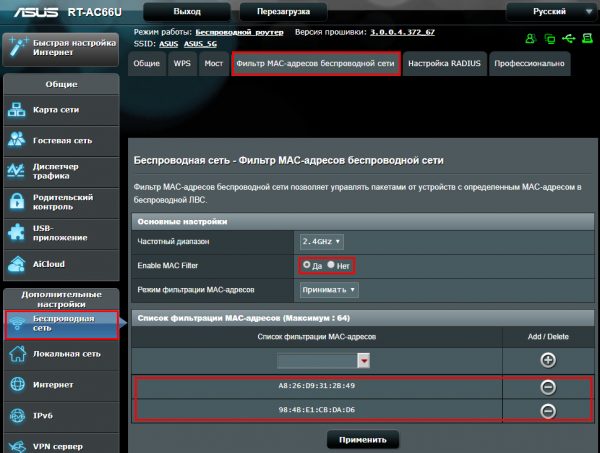Switch to the WPS tab
The height and width of the screenshot is (453, 600).
click(181, 63)
